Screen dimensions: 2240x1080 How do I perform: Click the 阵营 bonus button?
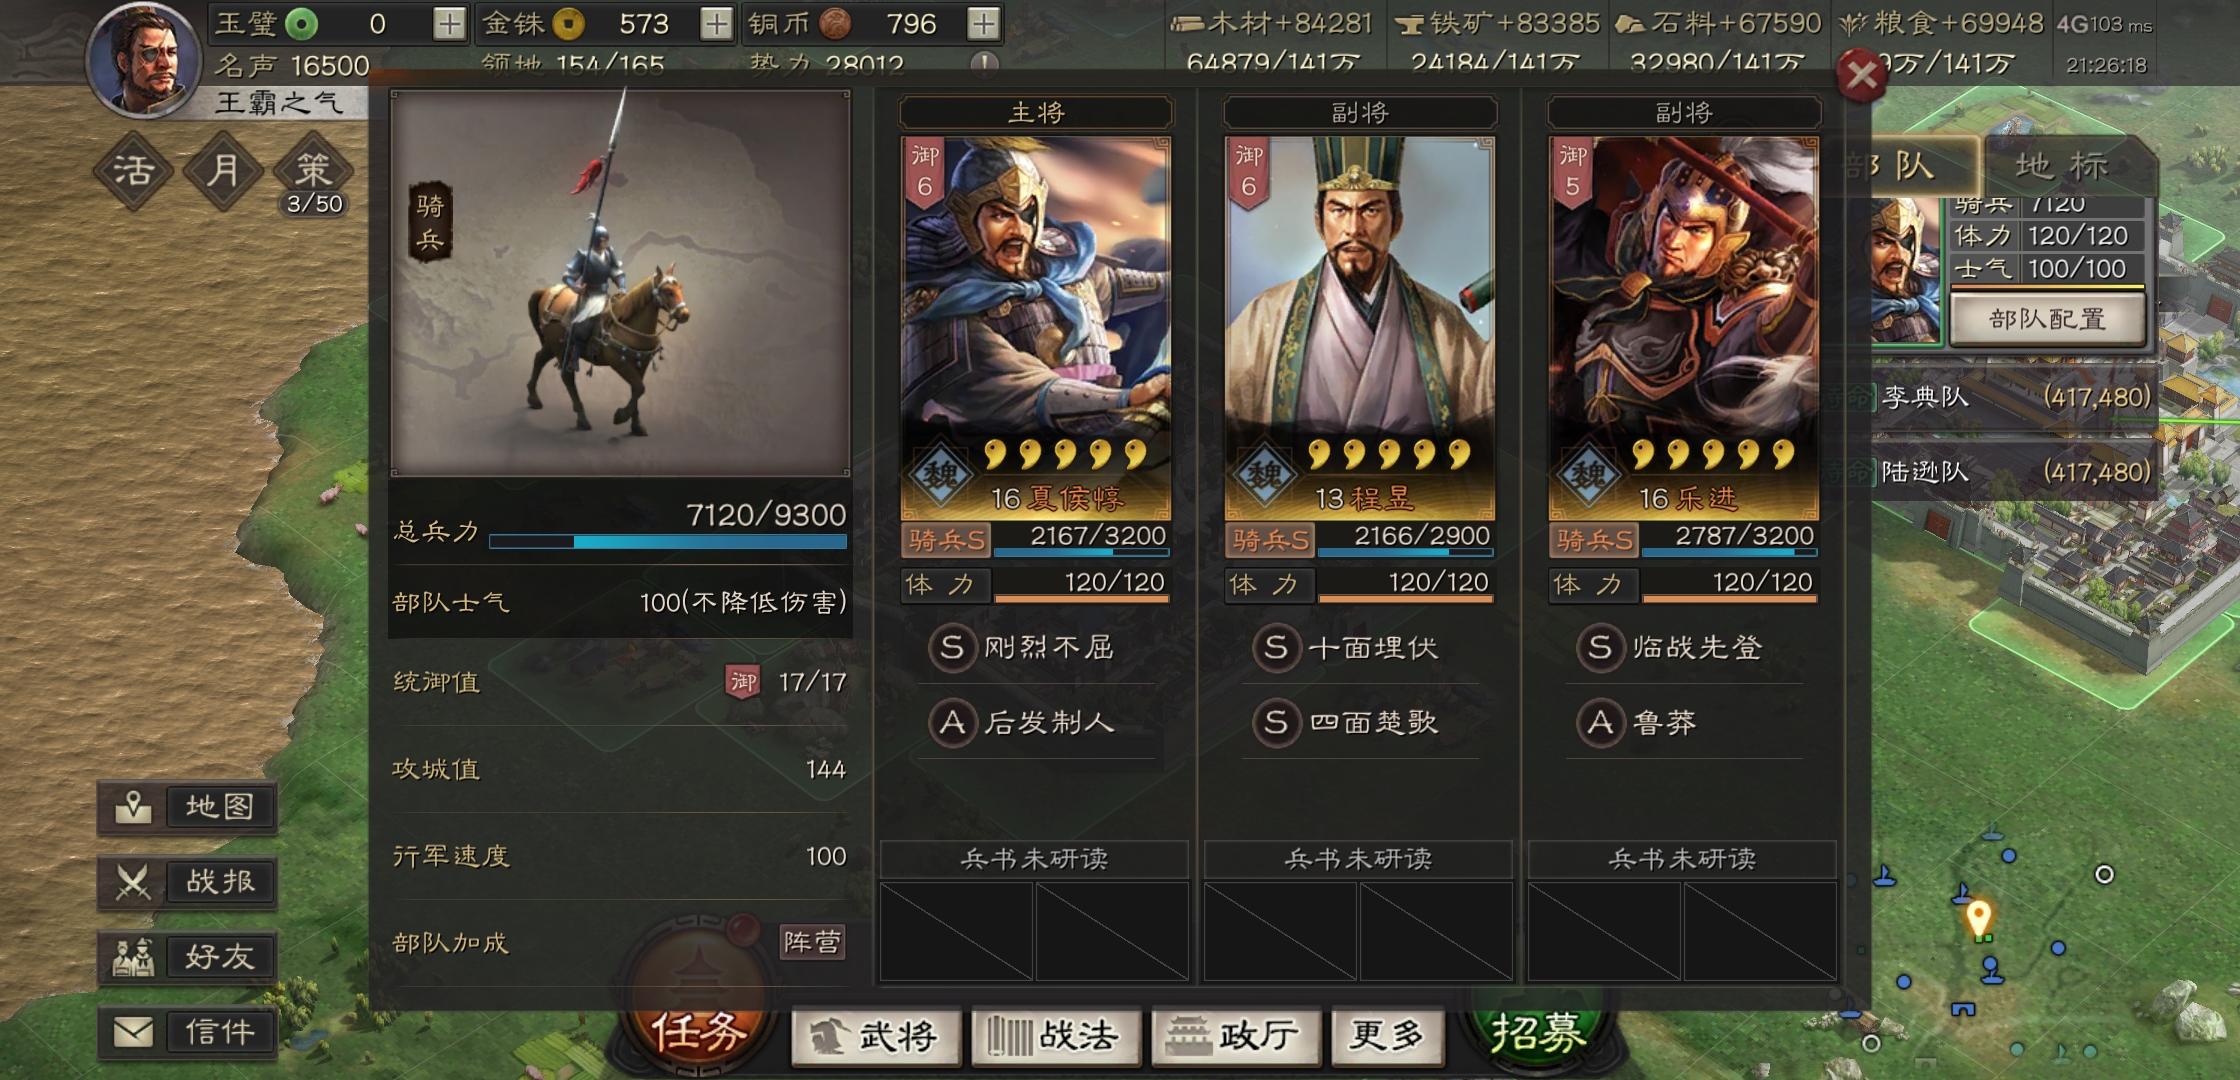(812, 942)
